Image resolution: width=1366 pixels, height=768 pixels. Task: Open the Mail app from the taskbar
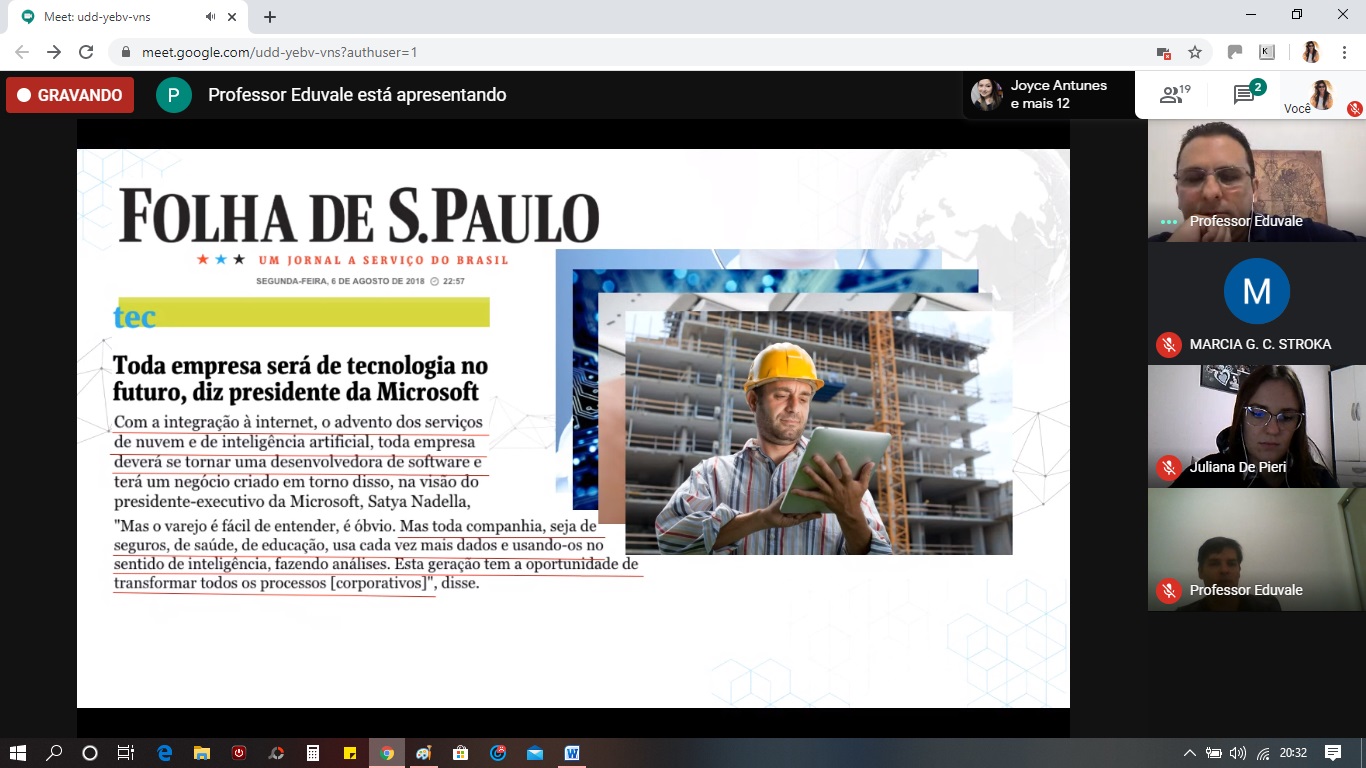tap(535, 753)
